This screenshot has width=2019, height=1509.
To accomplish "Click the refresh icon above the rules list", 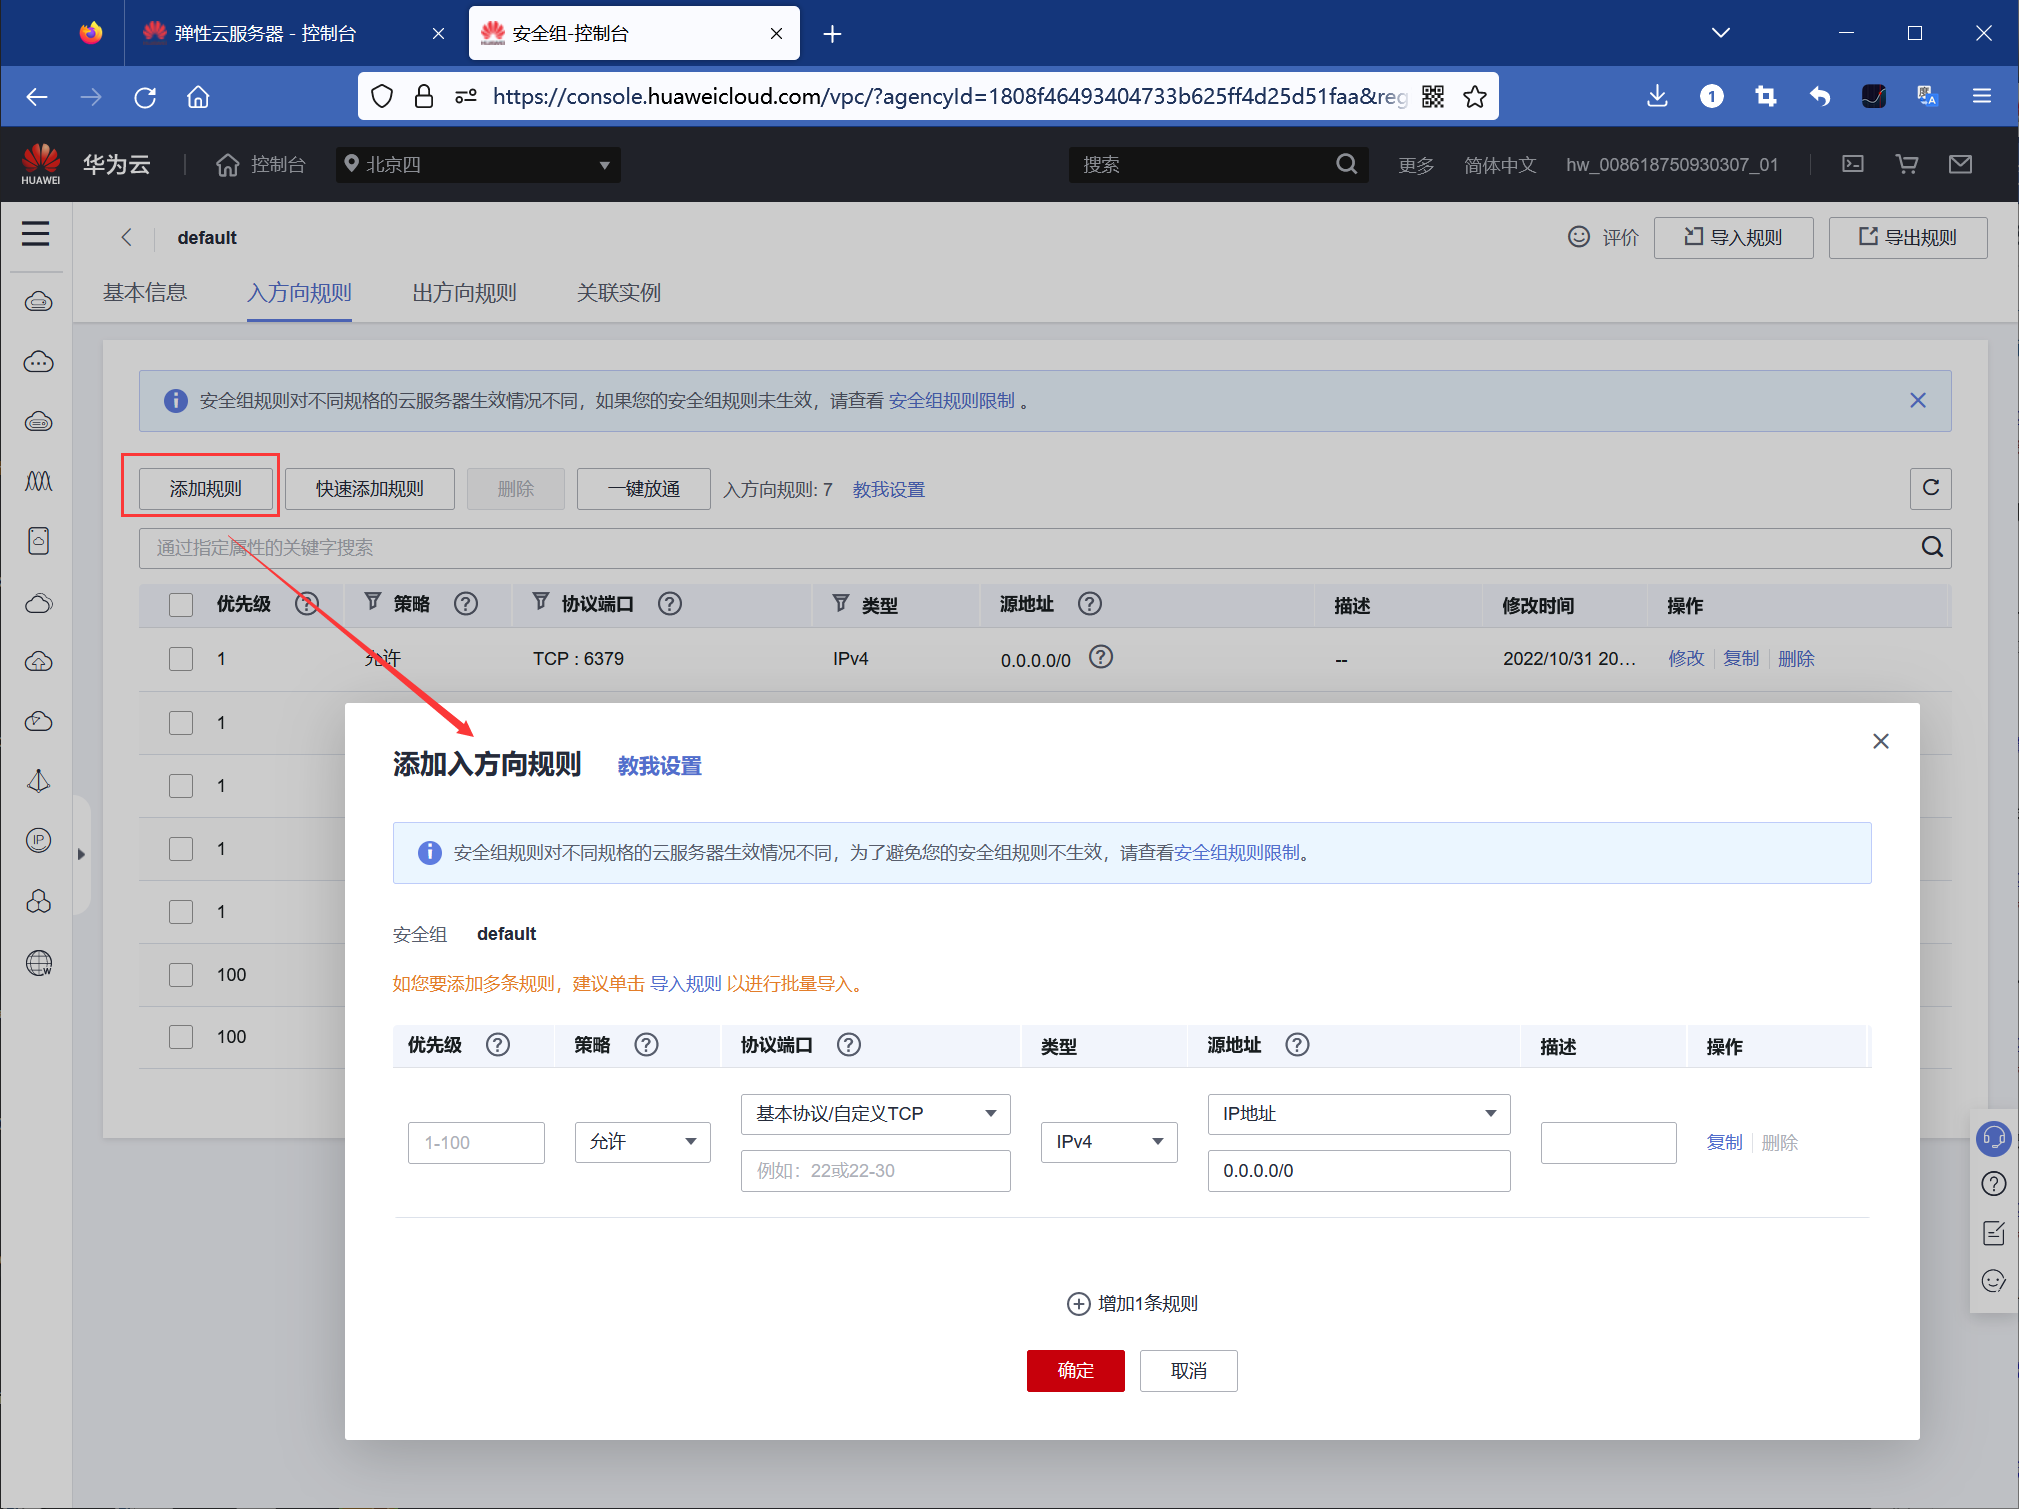I will pyautogui.click(x=1931, y=489).
